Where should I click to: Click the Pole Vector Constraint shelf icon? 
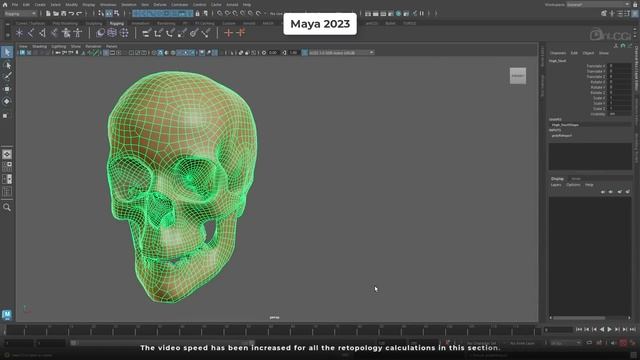(206, 33)
